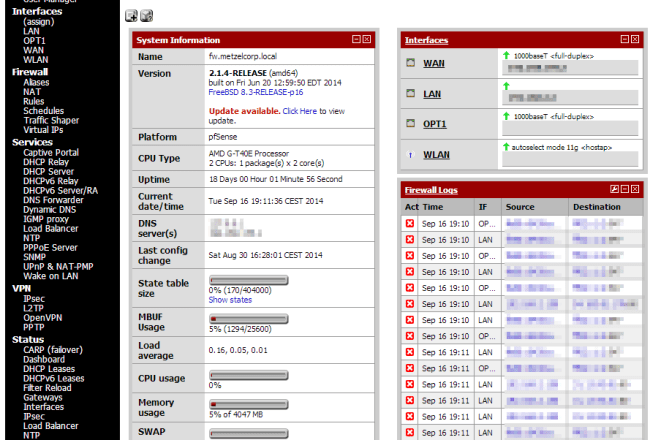
Task: Open the Interfaces widget title link
Action: pos(426,40)
